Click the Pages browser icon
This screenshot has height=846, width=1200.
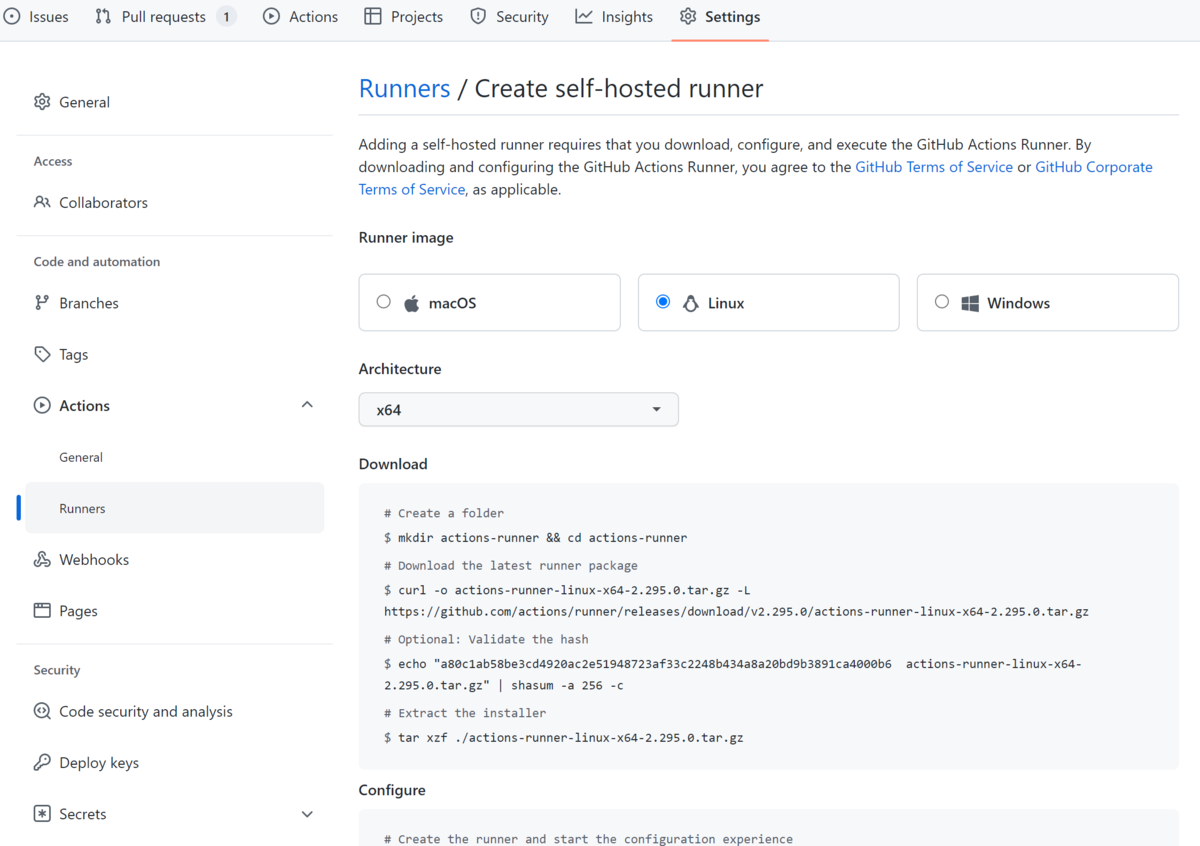42,611
